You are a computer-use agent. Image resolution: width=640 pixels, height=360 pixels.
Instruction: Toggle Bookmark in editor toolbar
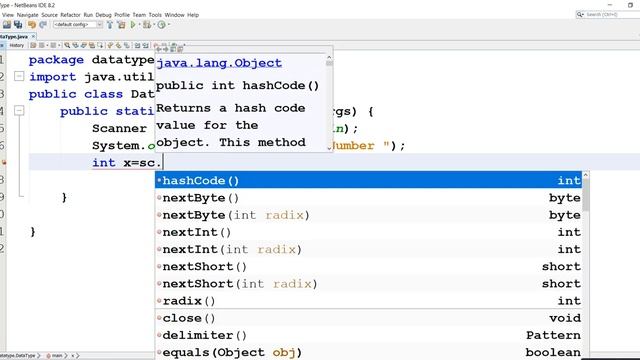tap(127, 45)
